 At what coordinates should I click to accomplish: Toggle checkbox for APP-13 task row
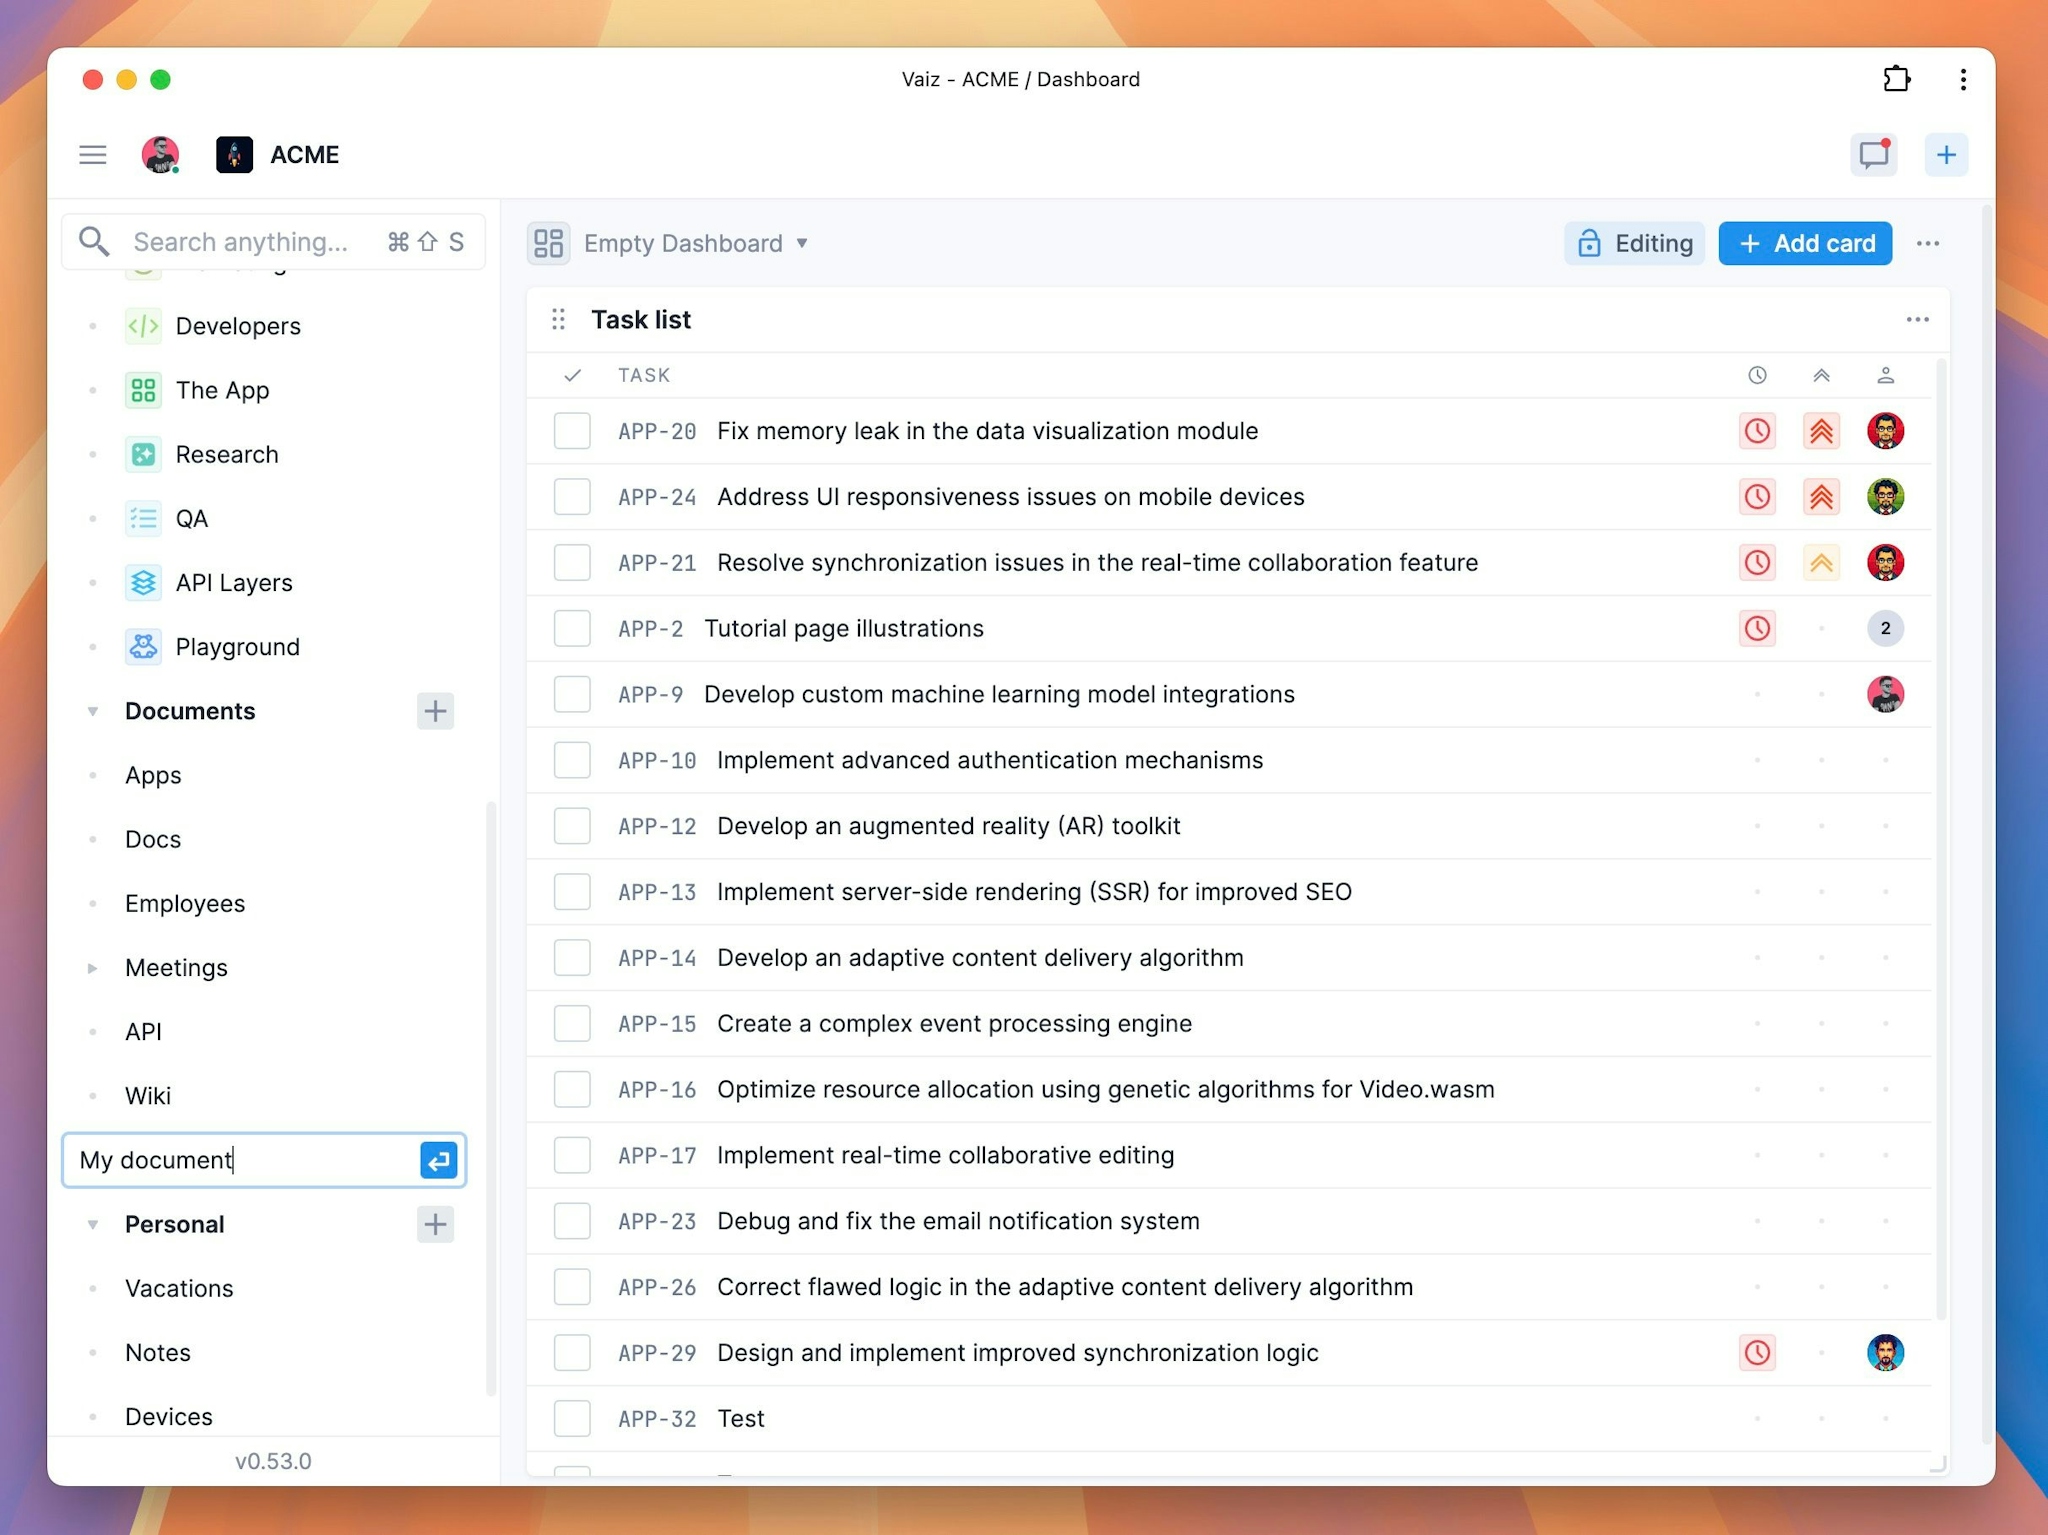(576, 892)
